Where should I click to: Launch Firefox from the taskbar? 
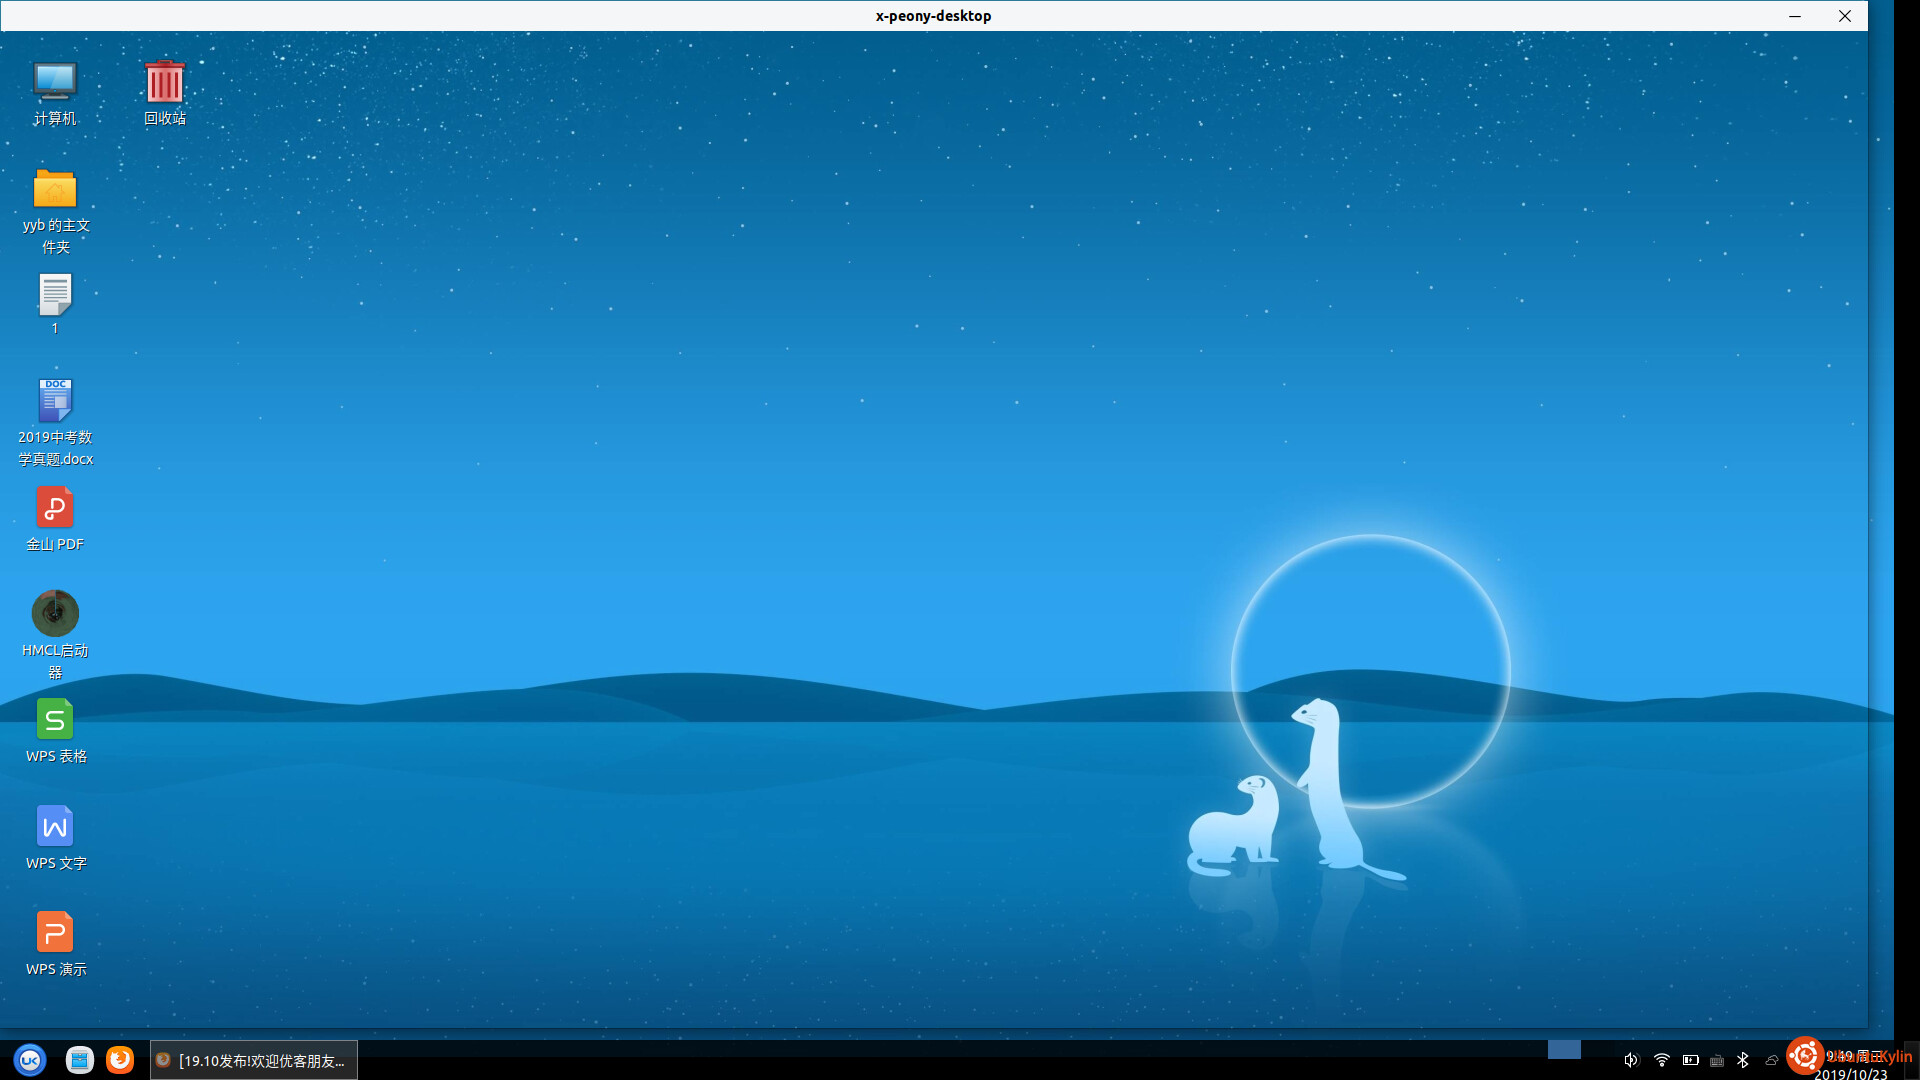120,1060
